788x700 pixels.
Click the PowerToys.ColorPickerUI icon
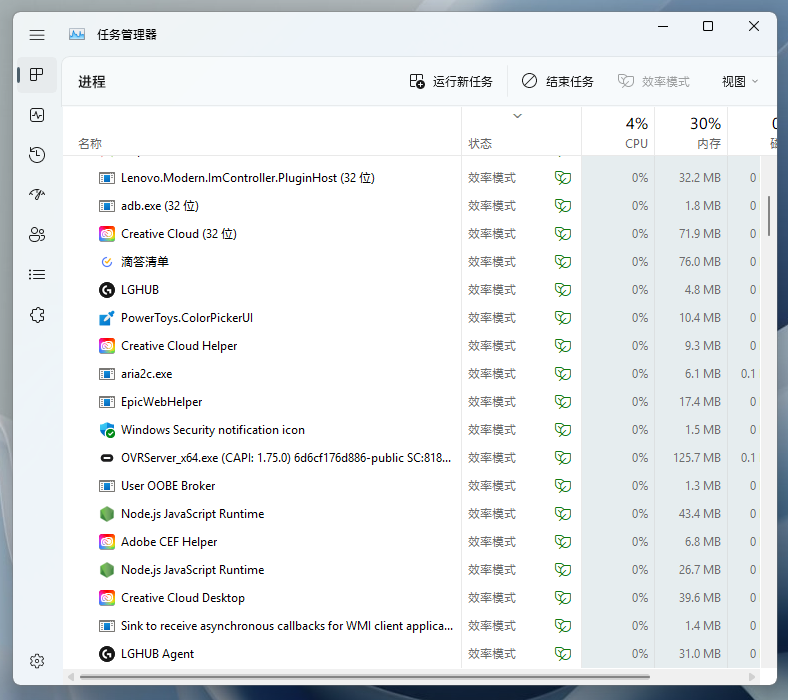click(x=107, y=318)
